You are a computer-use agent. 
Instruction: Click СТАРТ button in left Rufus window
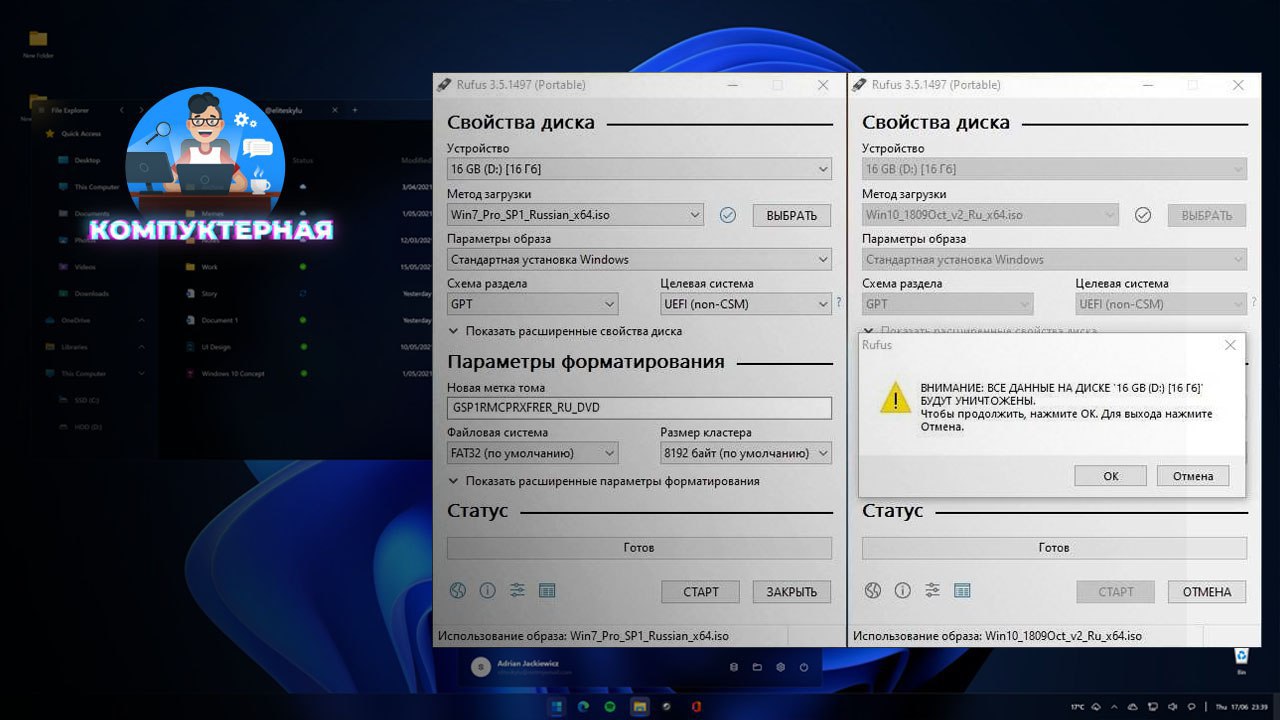(700, 592)
